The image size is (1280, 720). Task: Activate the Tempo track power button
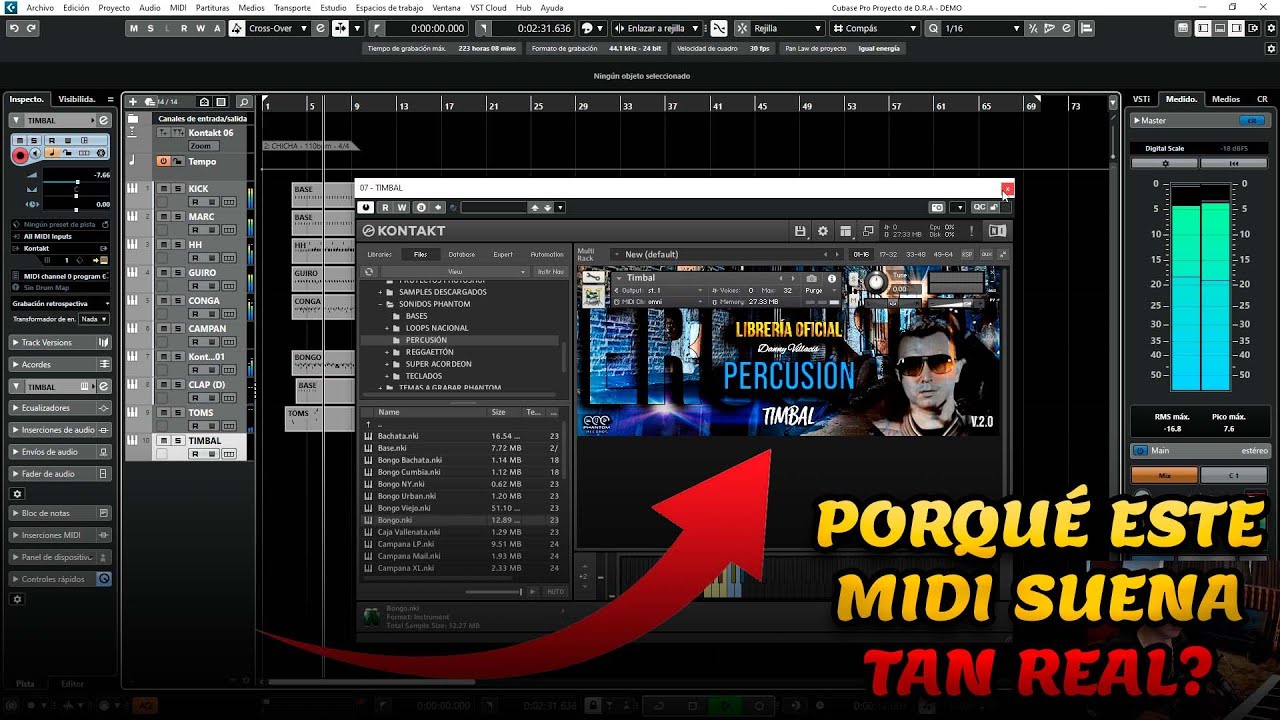click(x=163, y=161)
